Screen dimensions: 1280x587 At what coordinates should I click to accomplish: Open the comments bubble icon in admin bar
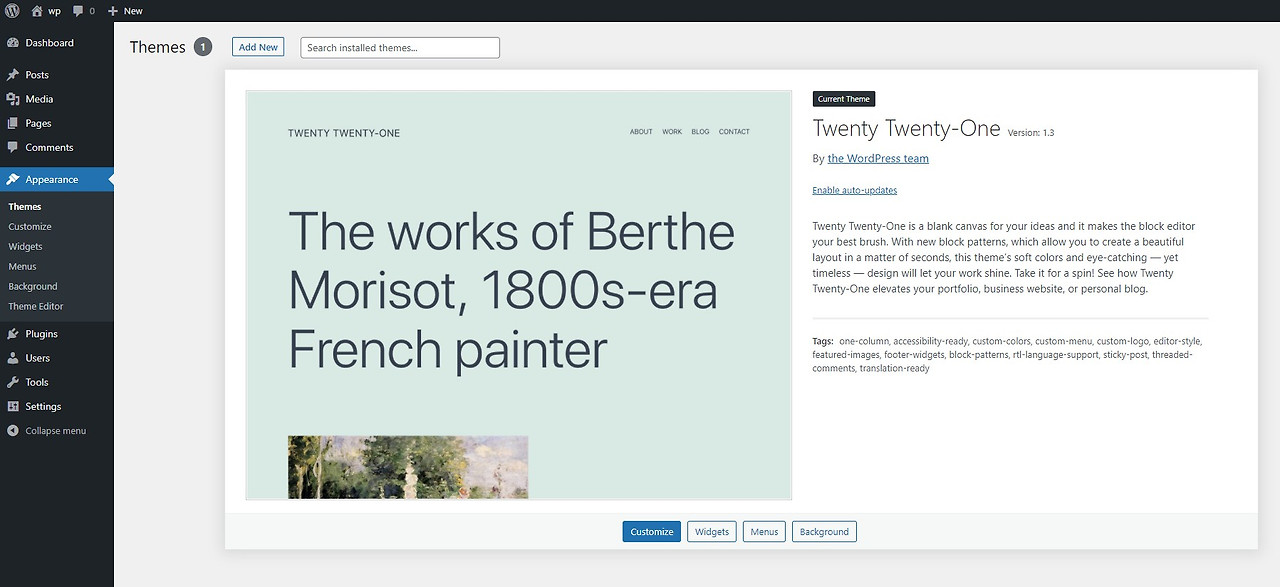78,11
